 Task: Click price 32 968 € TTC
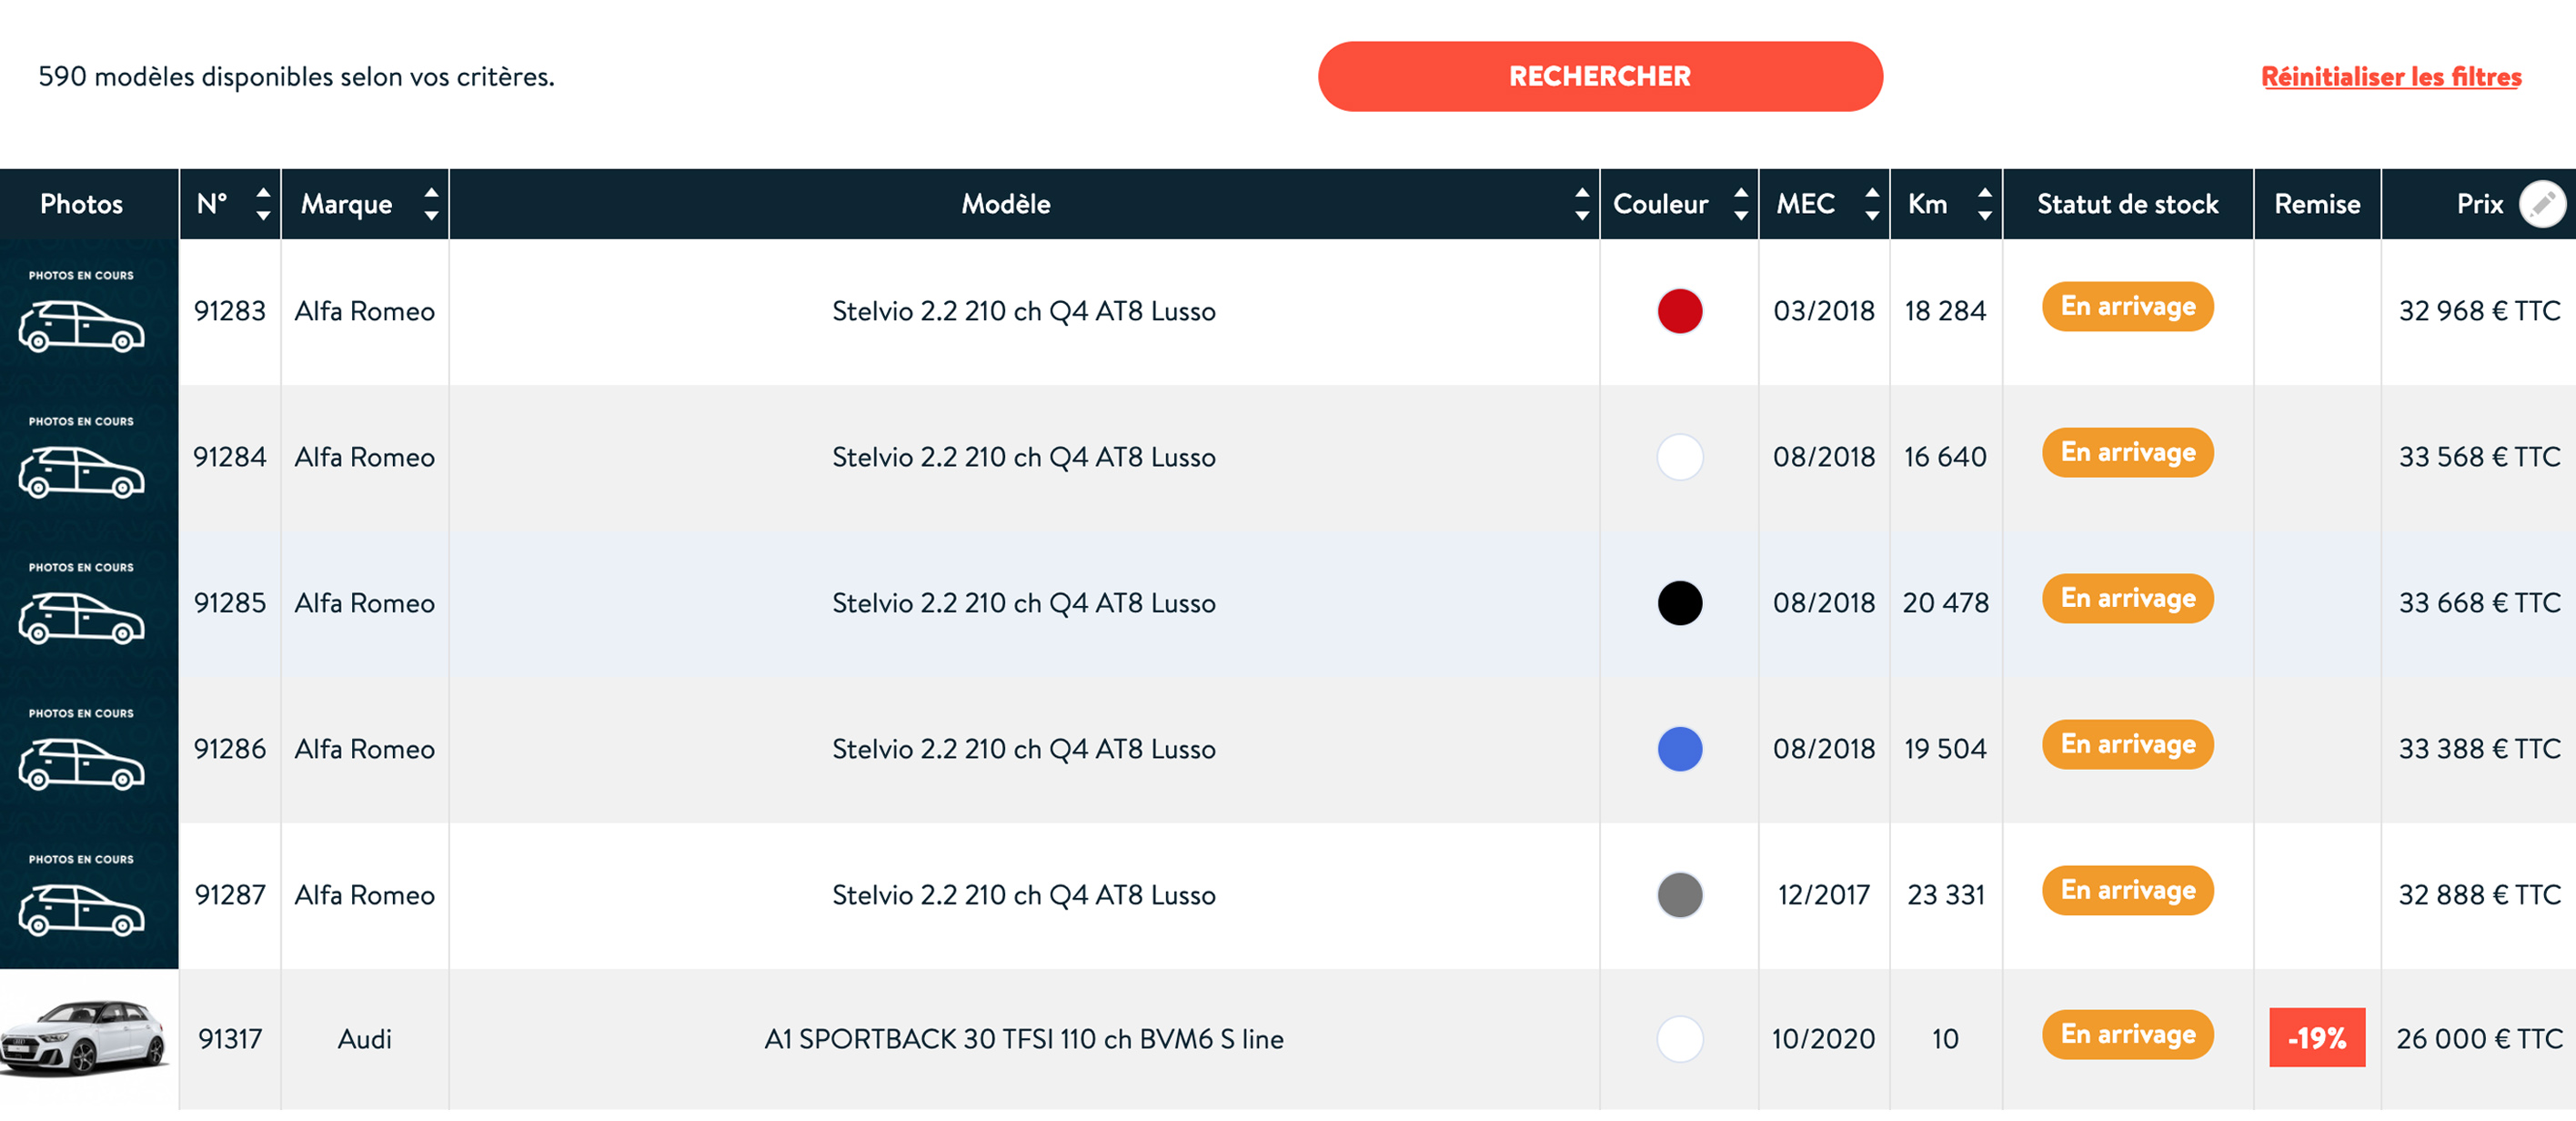pyautogui.click(x=2479, y=311)
